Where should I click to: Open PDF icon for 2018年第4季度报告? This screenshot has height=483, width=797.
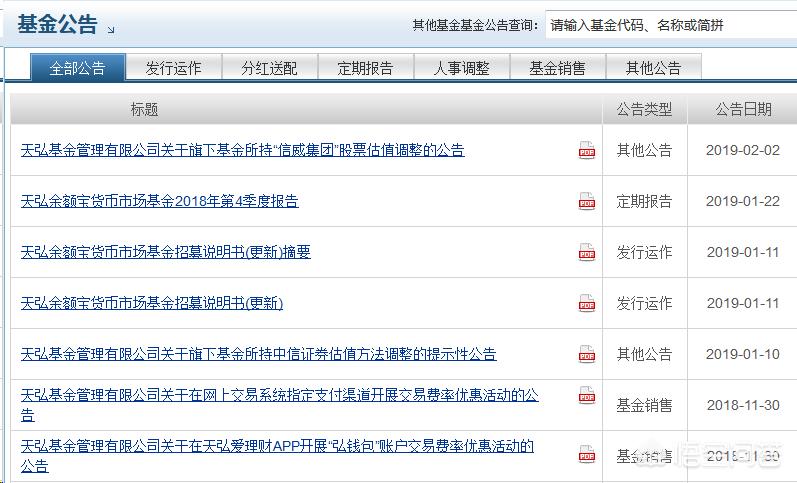[x=586, y=201]
